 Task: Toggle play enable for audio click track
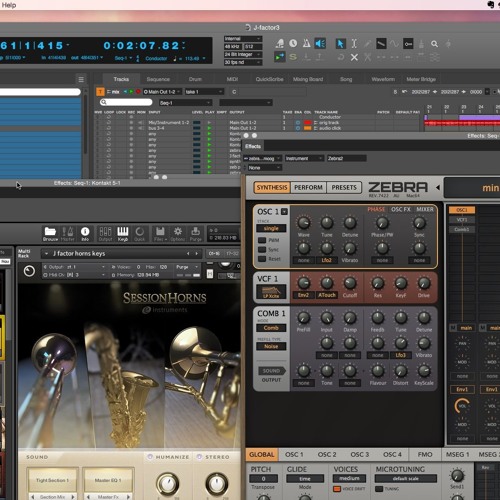209,128
